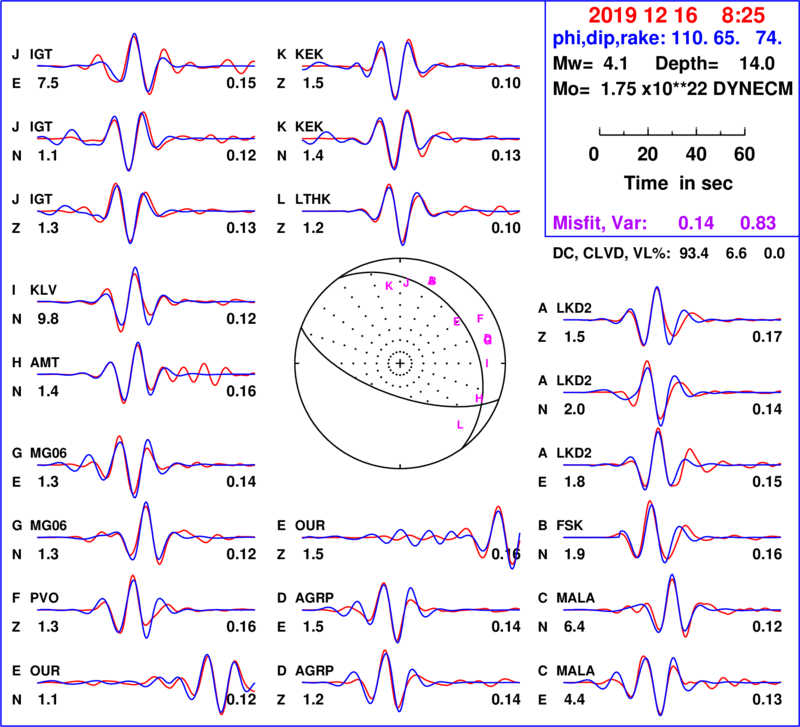
Task: Click the "Mw= 4.1" magnitude text
Action: pyautogui.click(x=590, y=64)
